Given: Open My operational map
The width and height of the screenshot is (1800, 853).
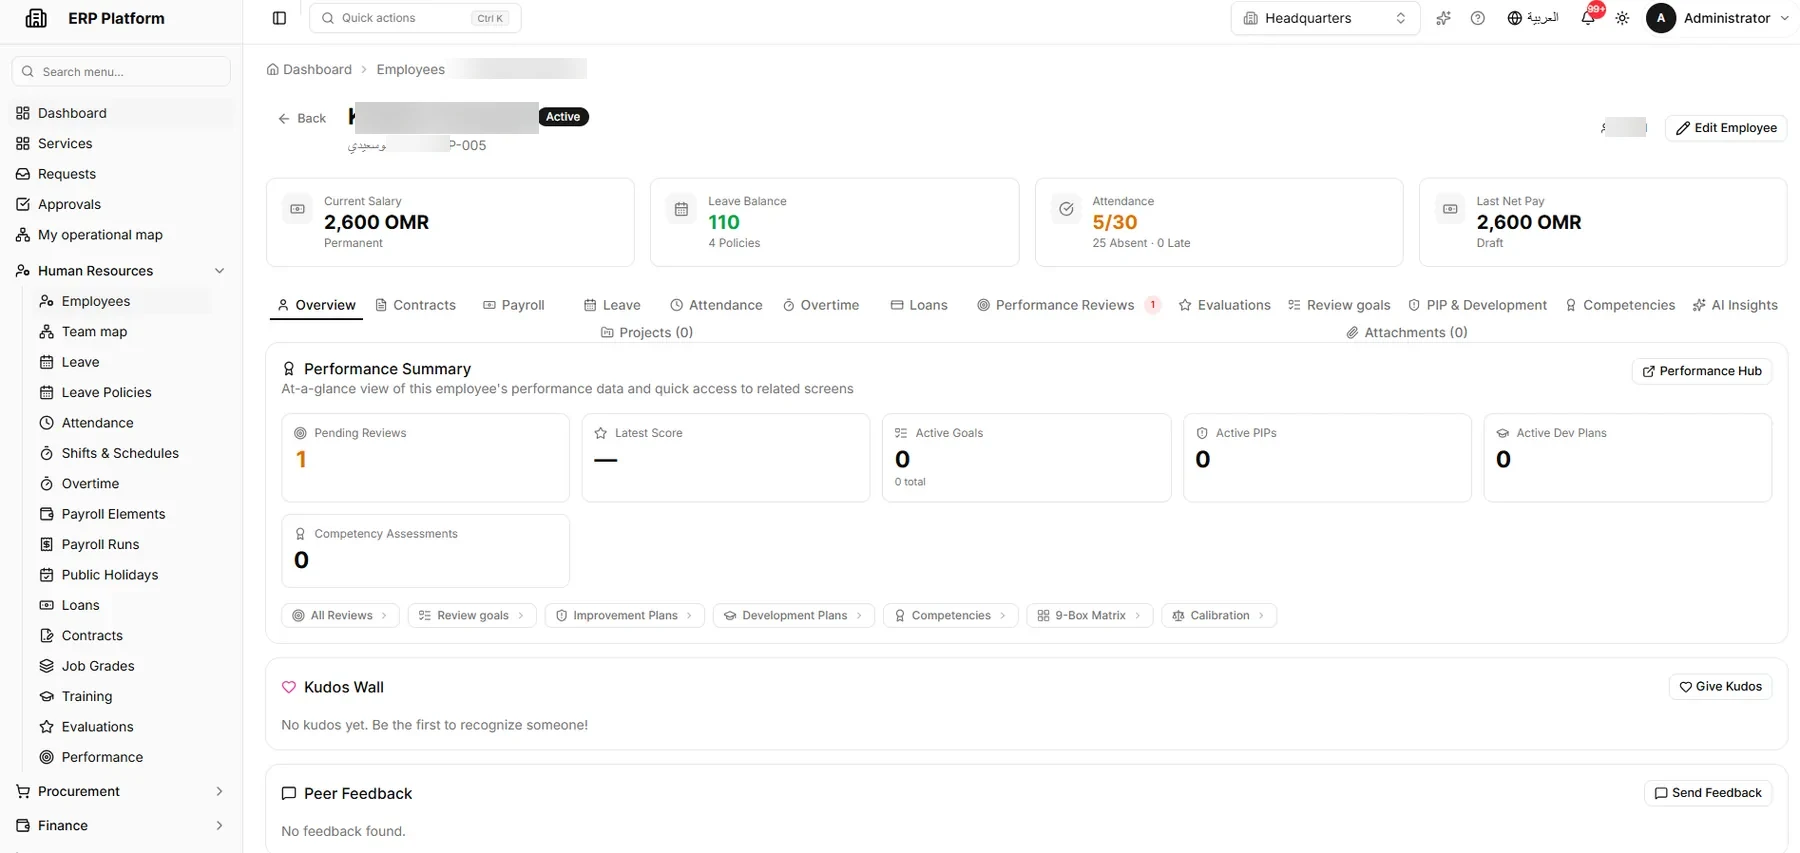Looking at the screenshot, I should (x=121, y=235).
